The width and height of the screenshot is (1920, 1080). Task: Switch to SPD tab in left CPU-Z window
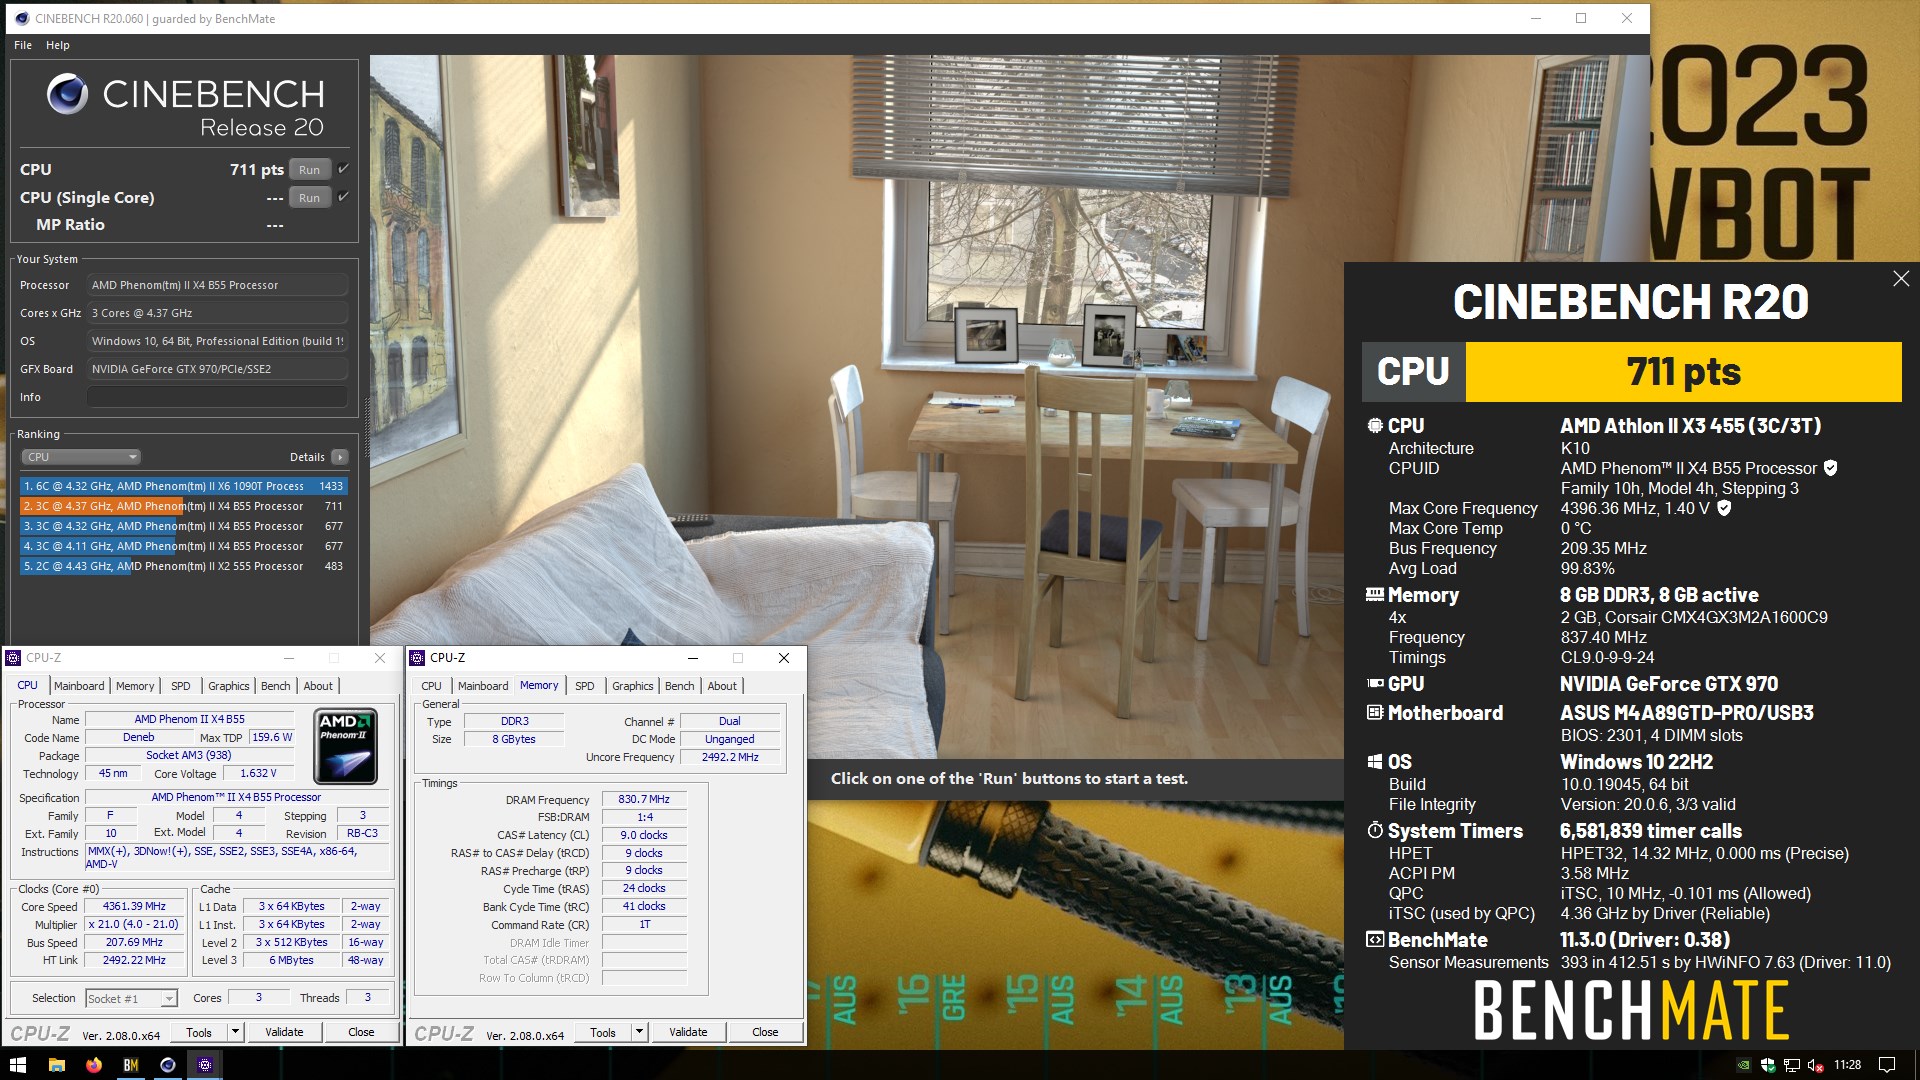tap(180, 686)
